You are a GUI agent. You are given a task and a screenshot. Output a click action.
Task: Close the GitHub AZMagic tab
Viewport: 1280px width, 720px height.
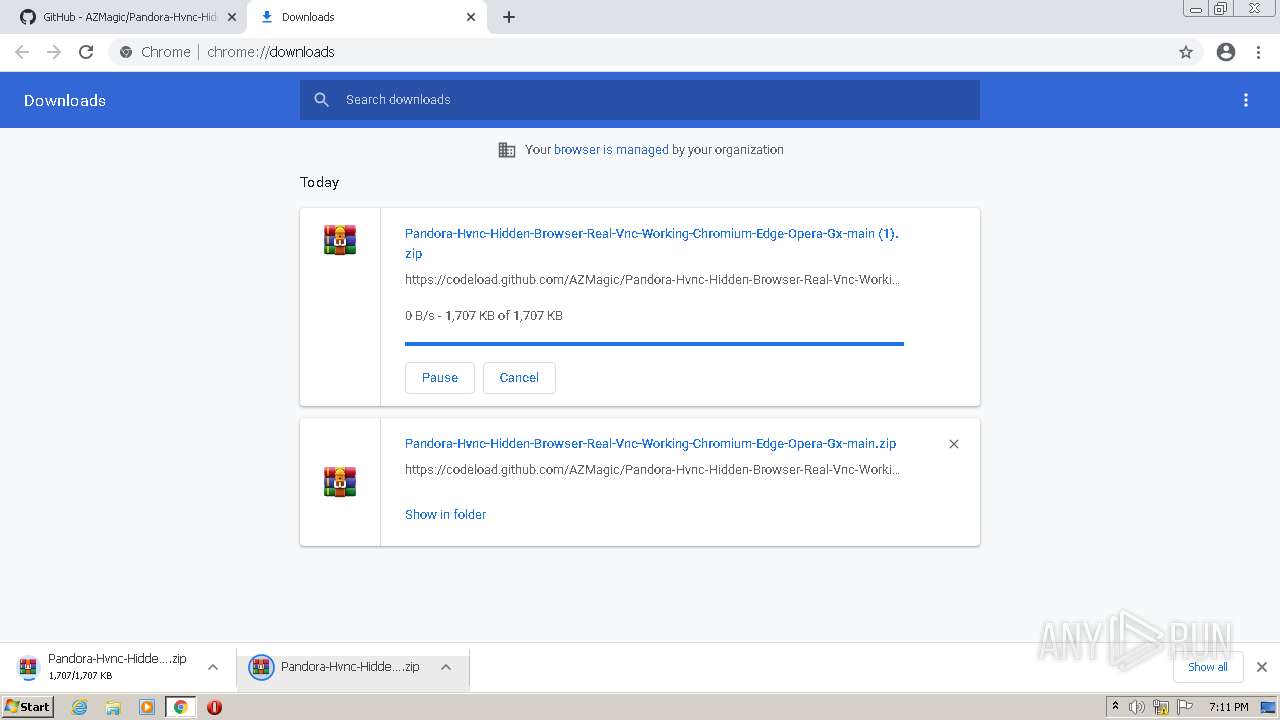[232, 17]
